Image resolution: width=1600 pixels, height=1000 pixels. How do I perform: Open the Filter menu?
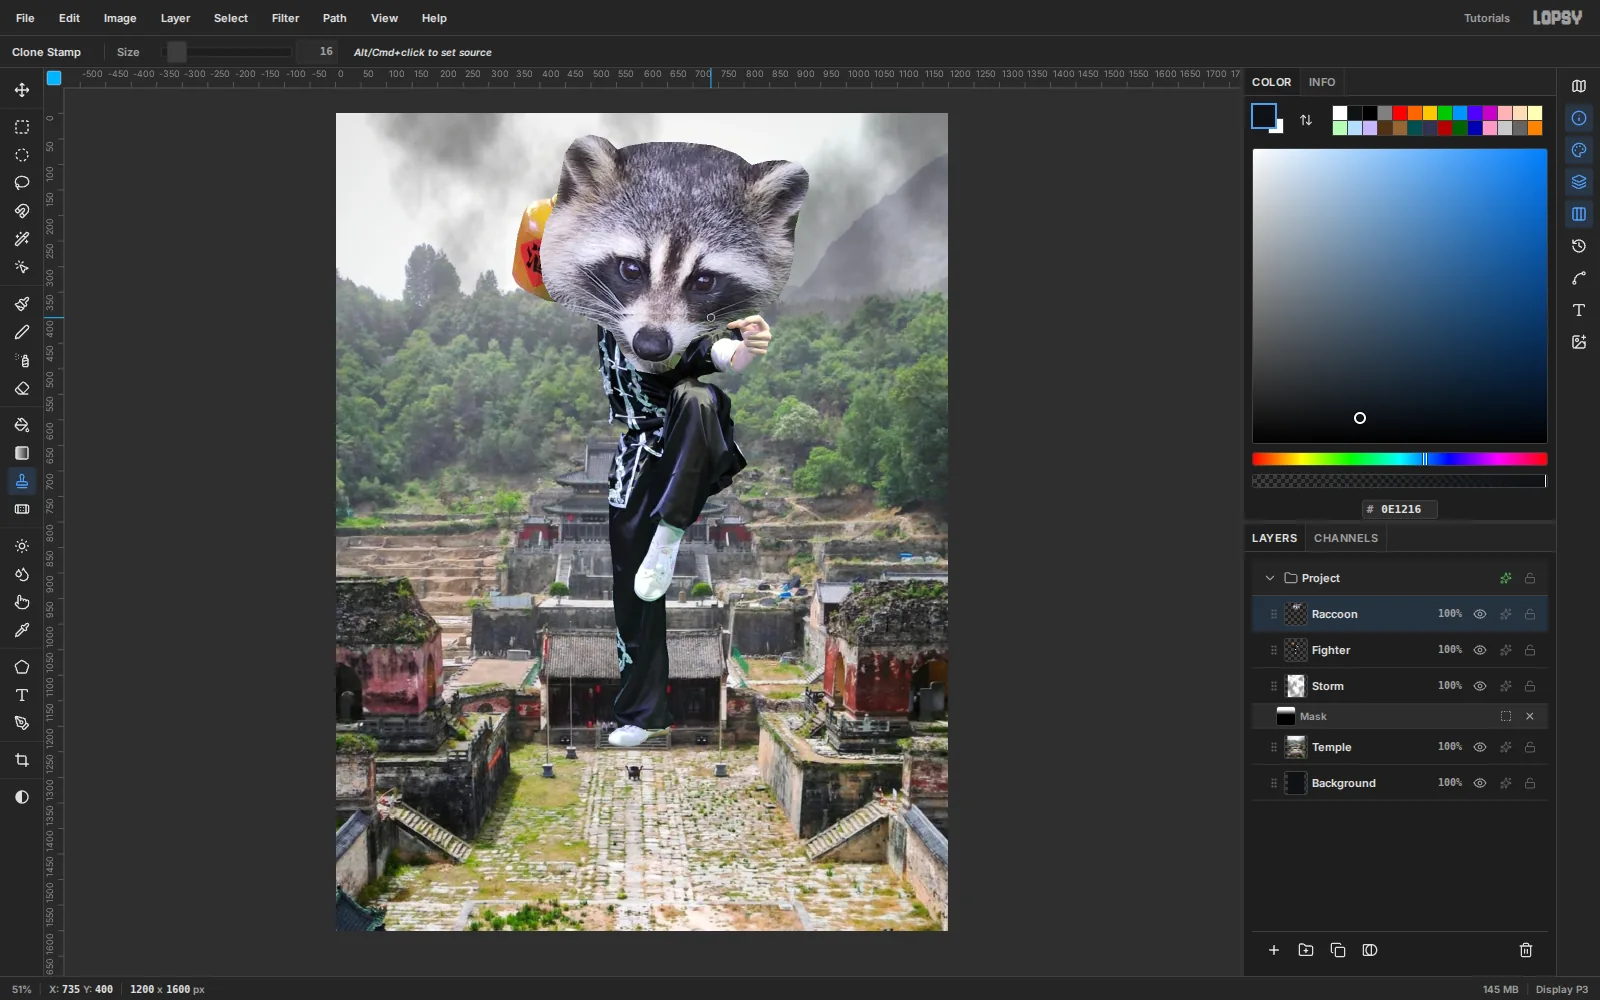click(285, 18)
